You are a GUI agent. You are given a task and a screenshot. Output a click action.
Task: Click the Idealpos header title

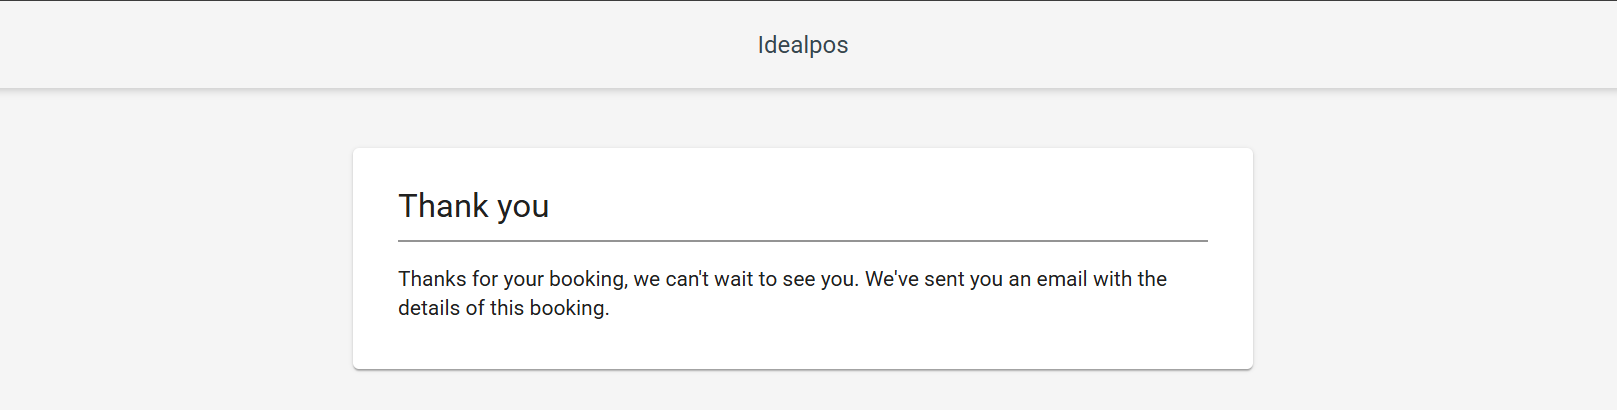802,45
